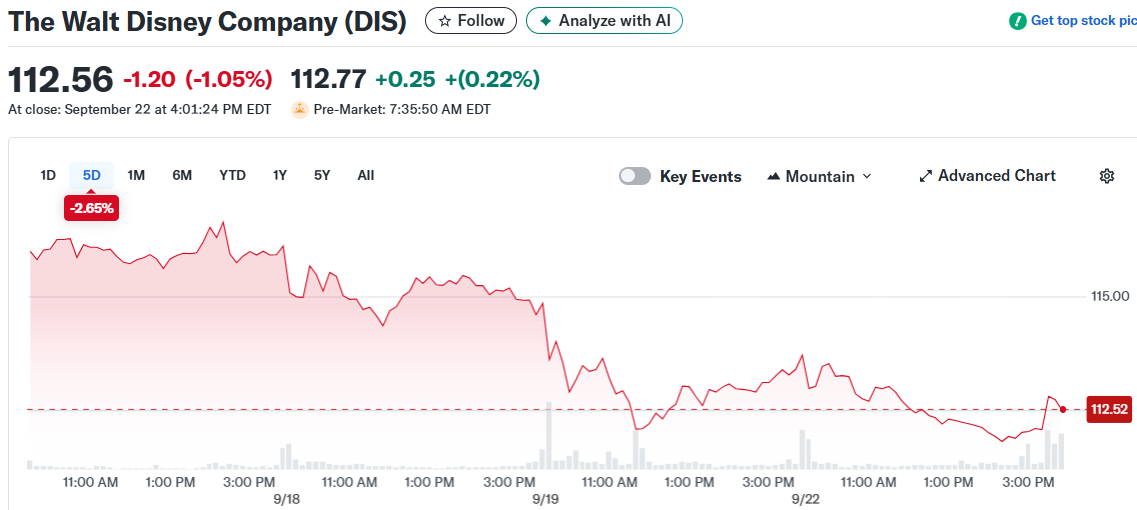Select the All time range
This screenshot has height=510, width=1137.
click(366, 176)
